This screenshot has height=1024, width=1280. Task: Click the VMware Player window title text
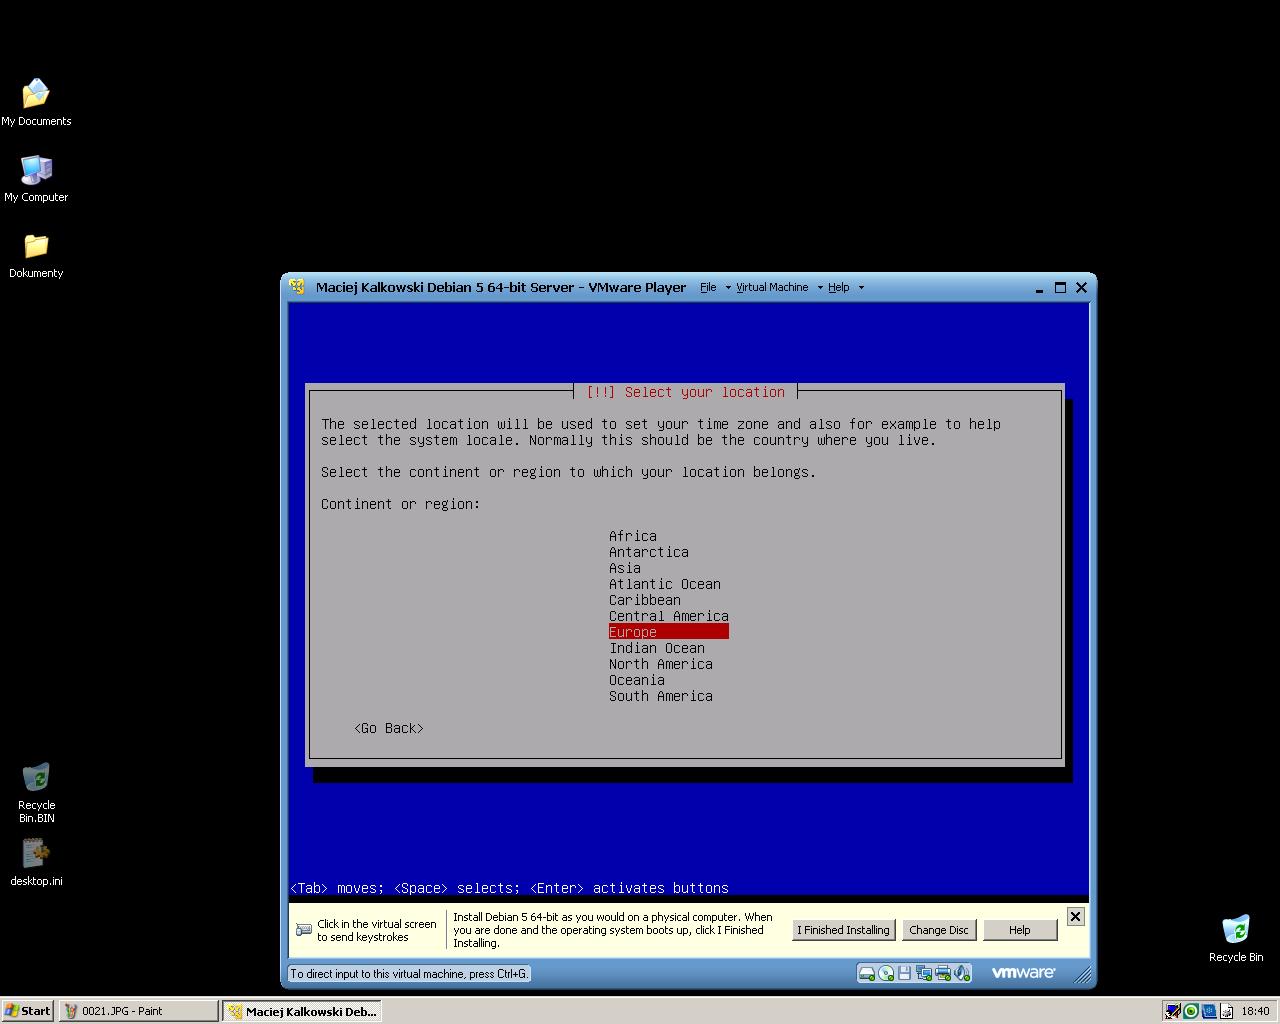[x=501, y=287]
